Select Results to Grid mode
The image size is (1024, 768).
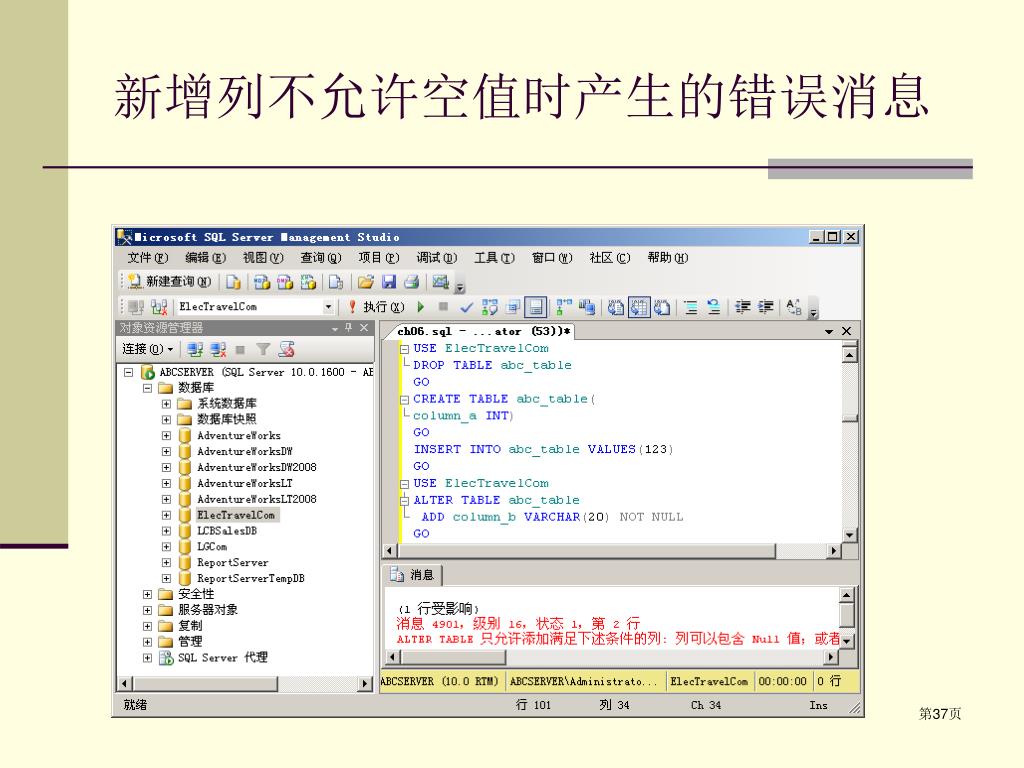pyautogui.click(x=639, y=307)
